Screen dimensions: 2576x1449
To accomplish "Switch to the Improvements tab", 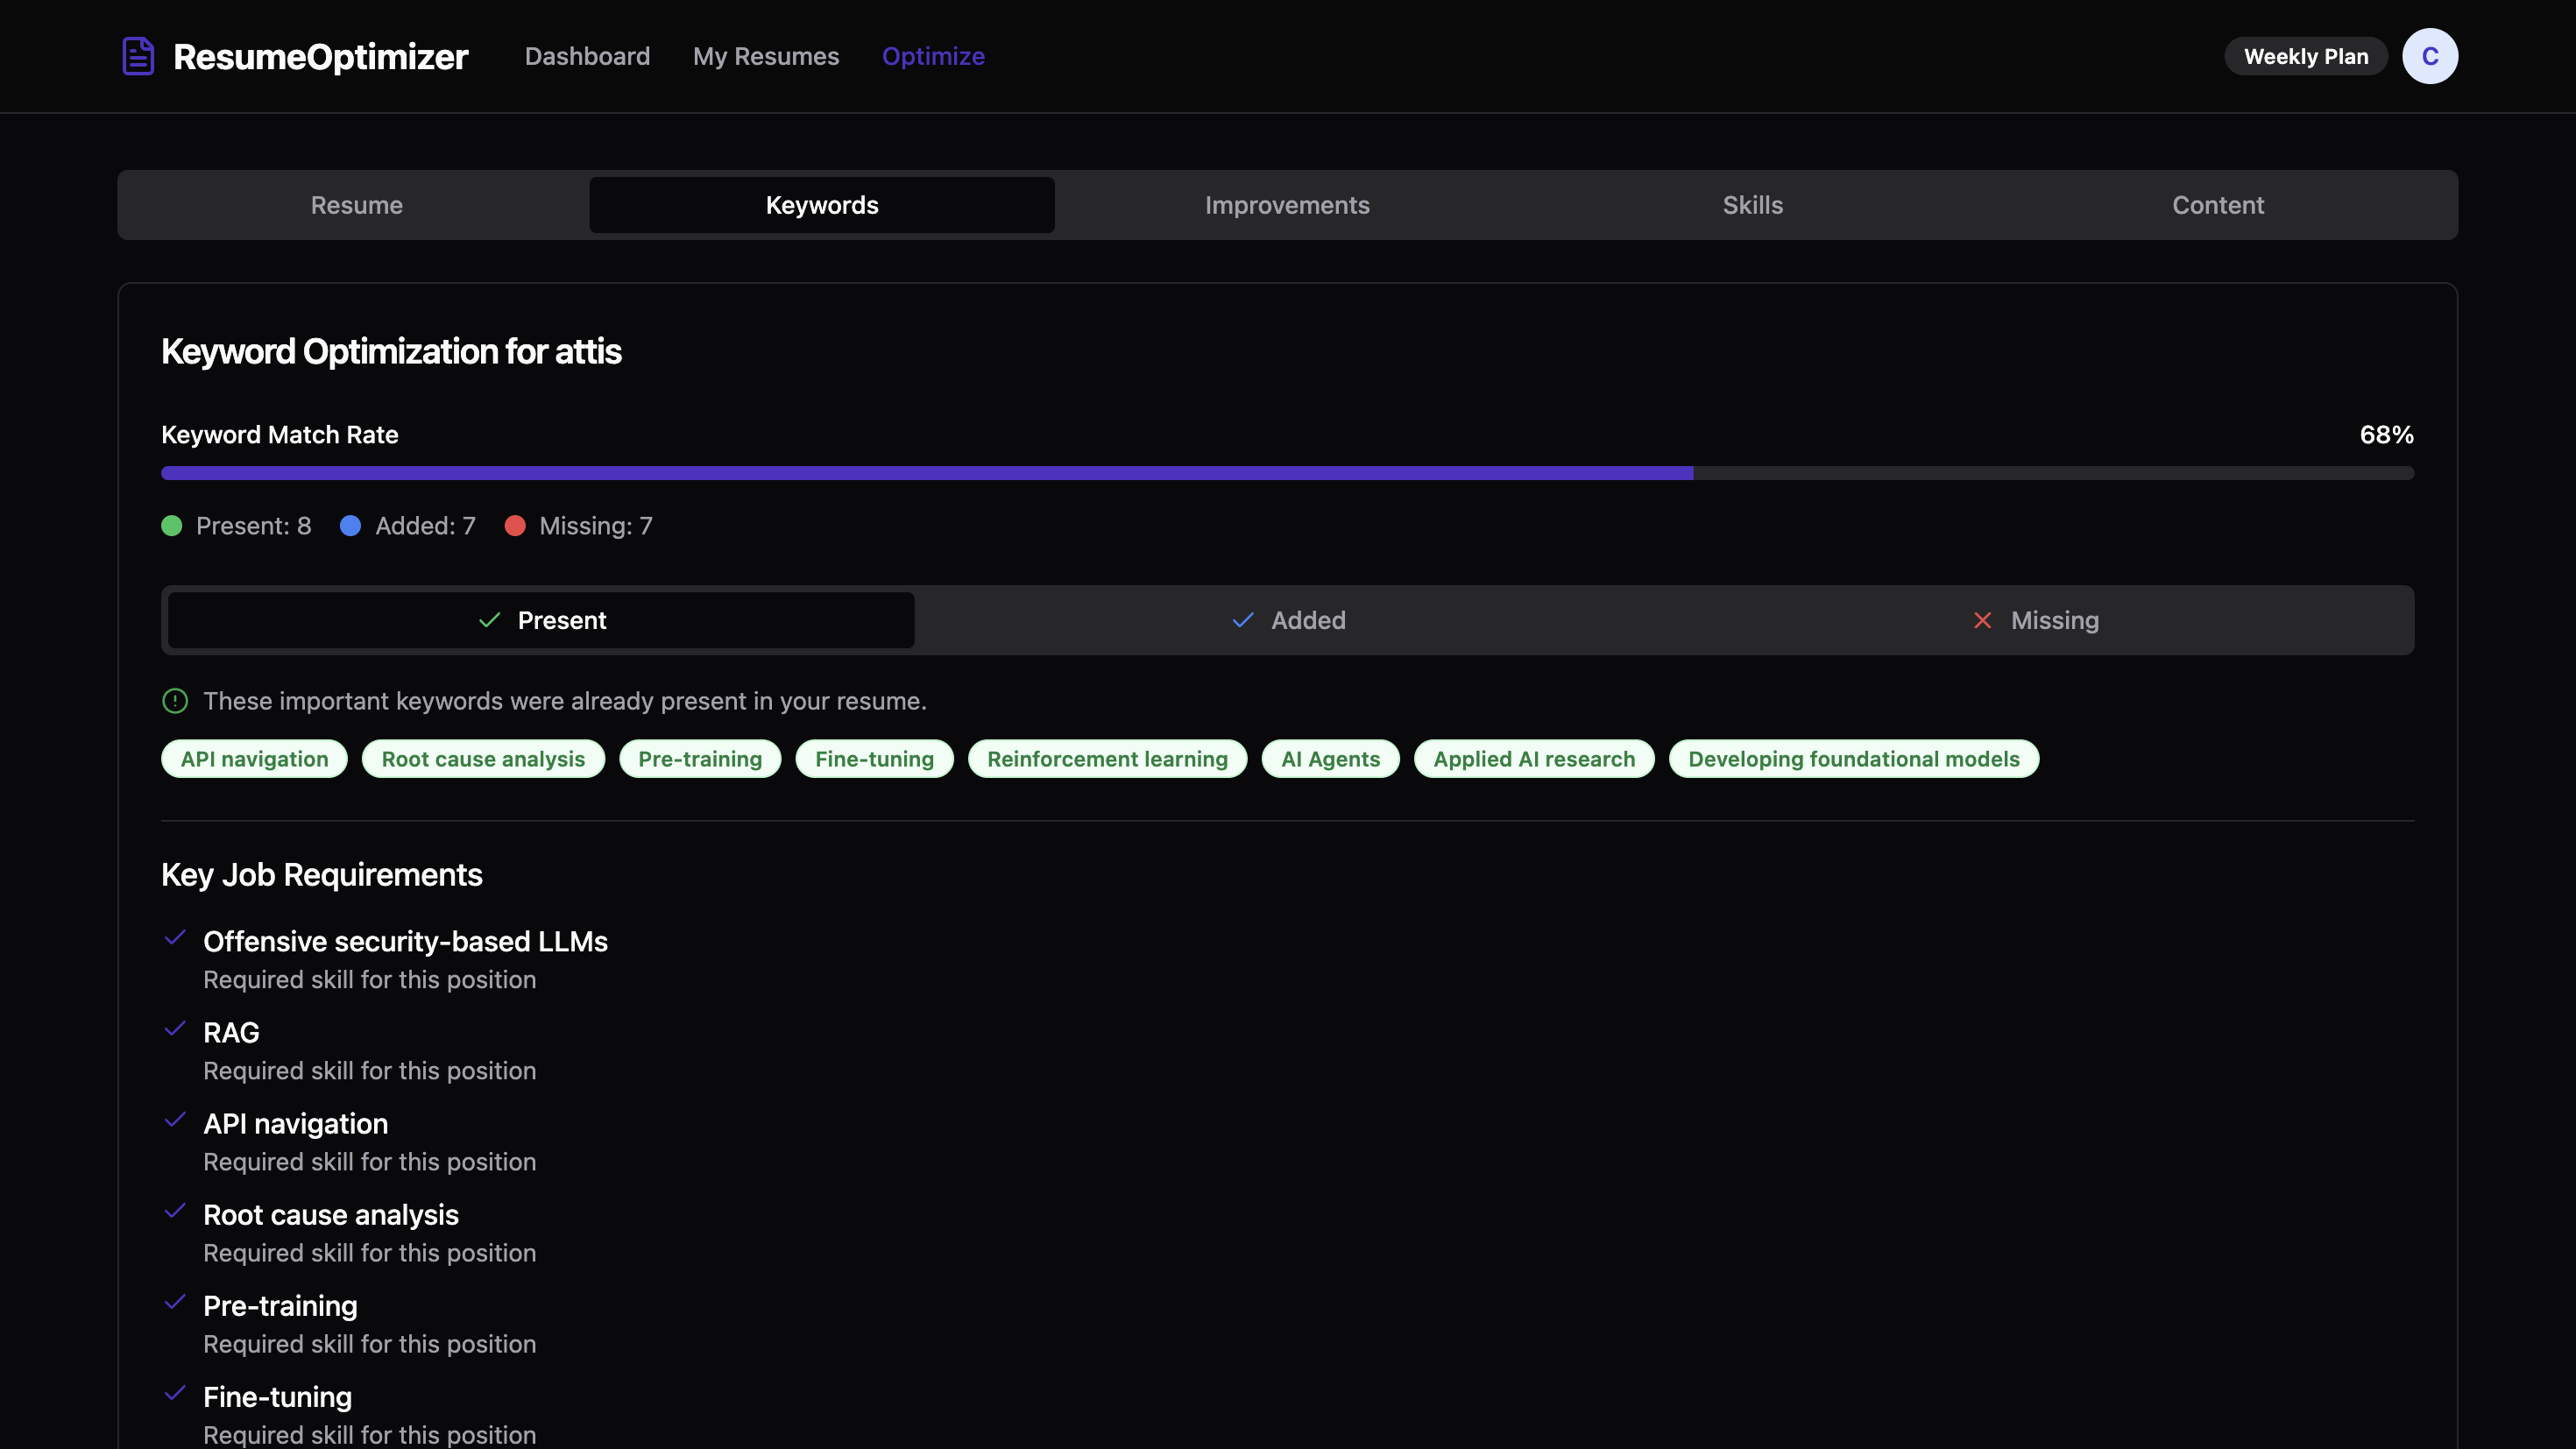I will tap(1287, 205).
